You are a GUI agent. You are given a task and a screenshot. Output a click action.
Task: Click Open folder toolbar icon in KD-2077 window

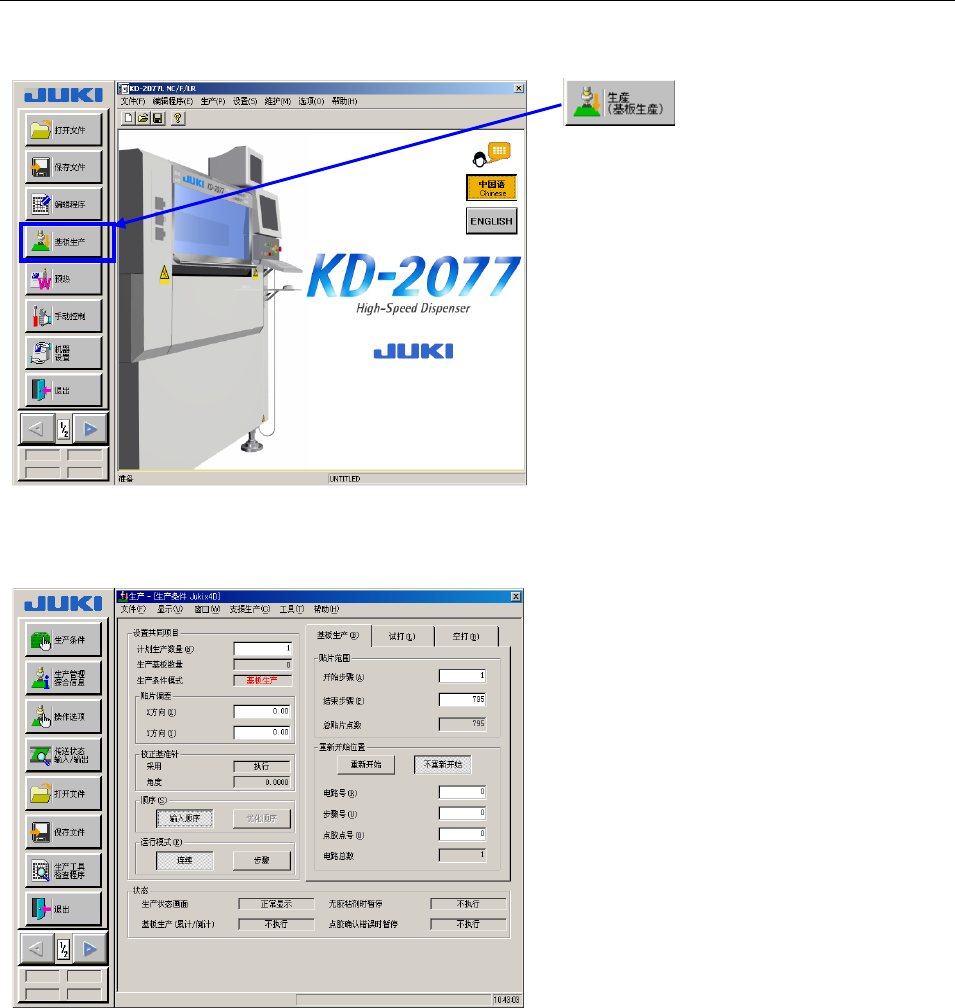coord(143,118)
